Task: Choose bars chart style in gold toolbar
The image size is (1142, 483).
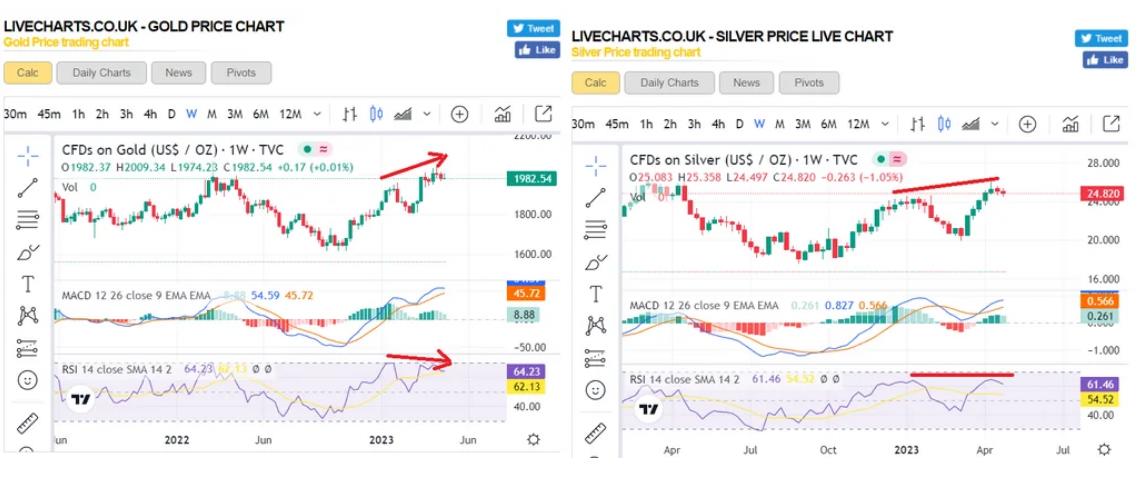Action: 350,114
